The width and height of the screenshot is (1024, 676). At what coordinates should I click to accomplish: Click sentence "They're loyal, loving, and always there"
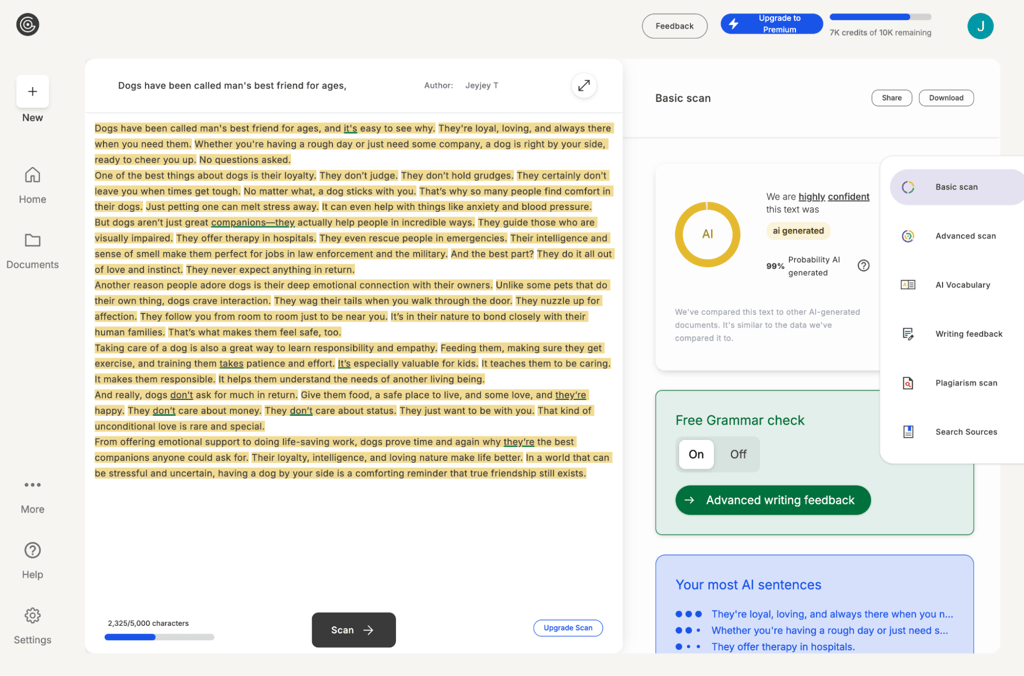(x=832, y=614)
